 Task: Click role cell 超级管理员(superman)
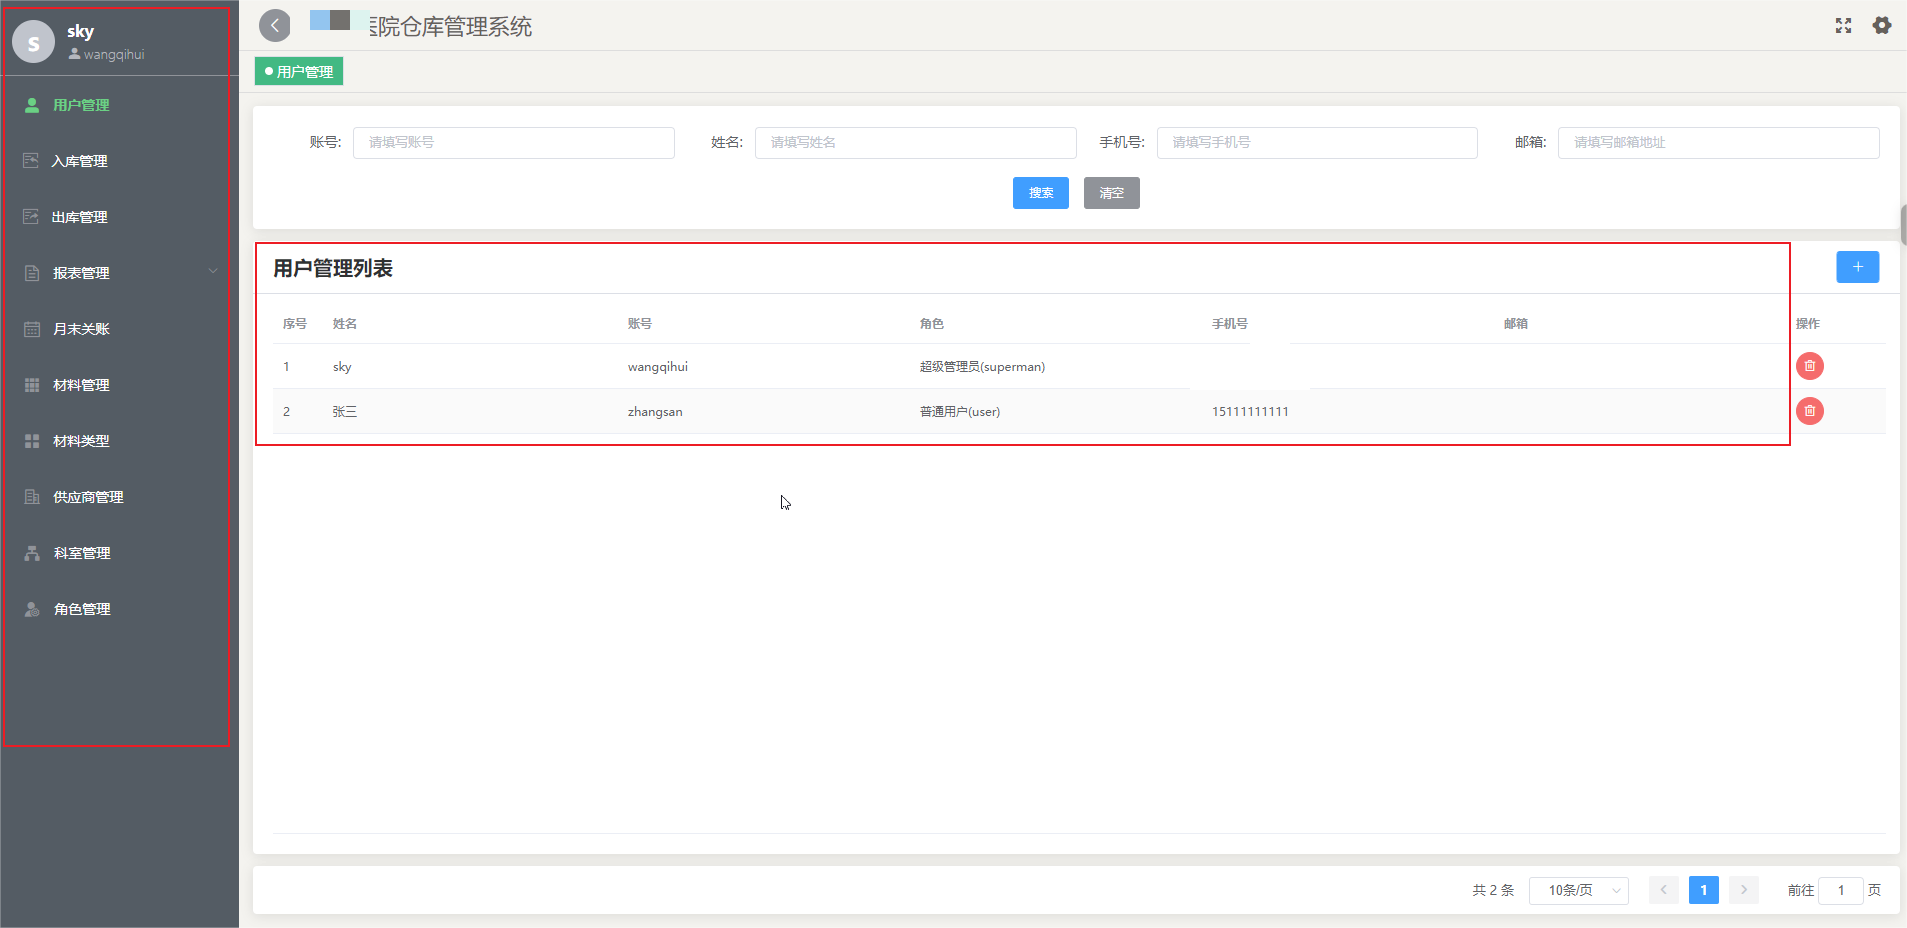pyautogui.click(x=982, y=367)
